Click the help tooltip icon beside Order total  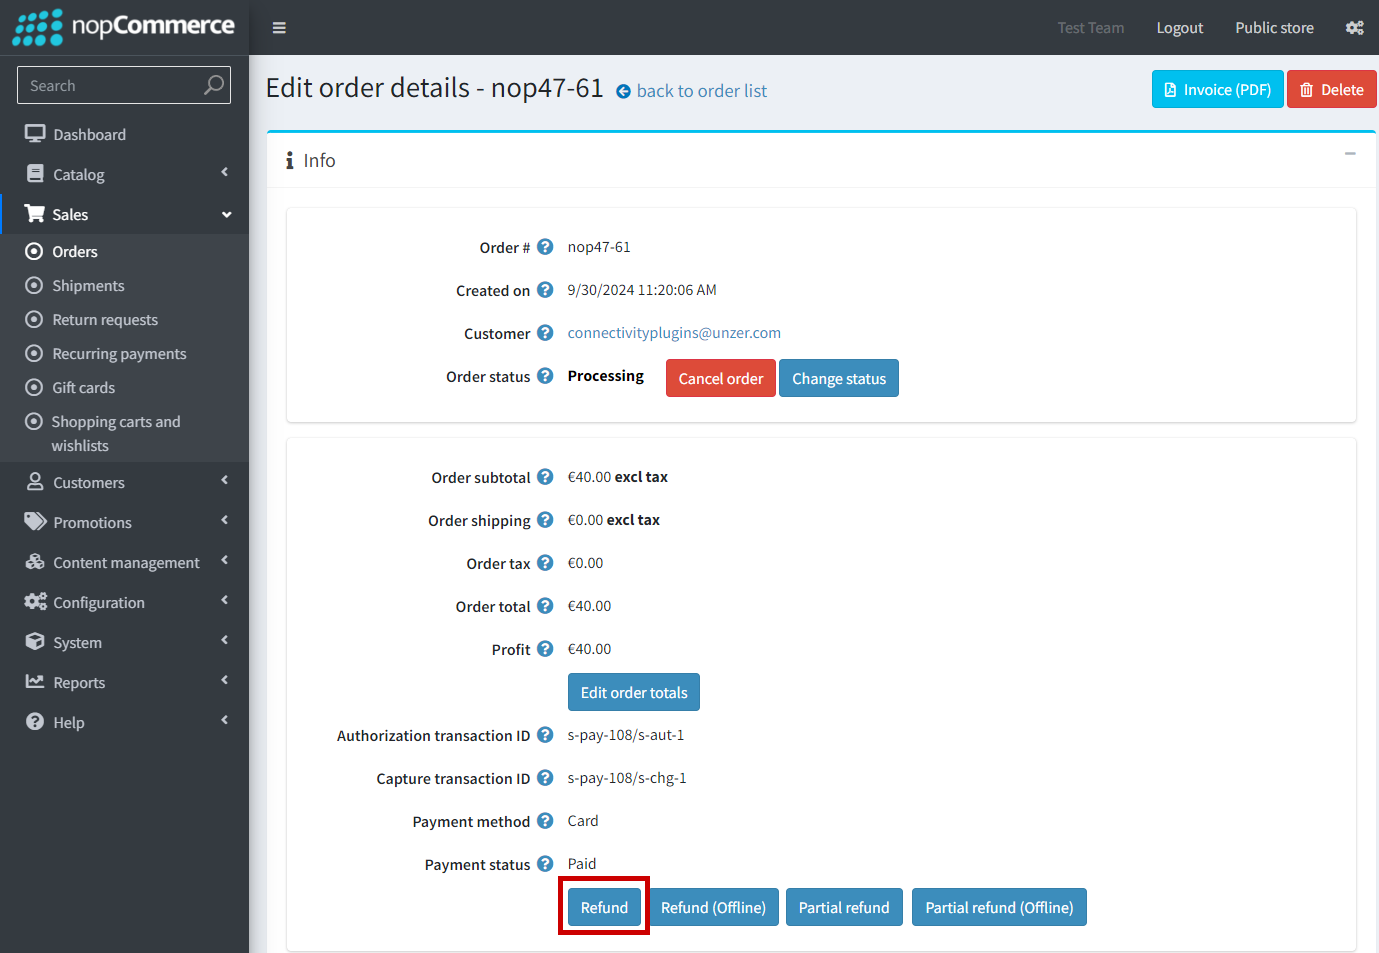click(x=545, y=606)
